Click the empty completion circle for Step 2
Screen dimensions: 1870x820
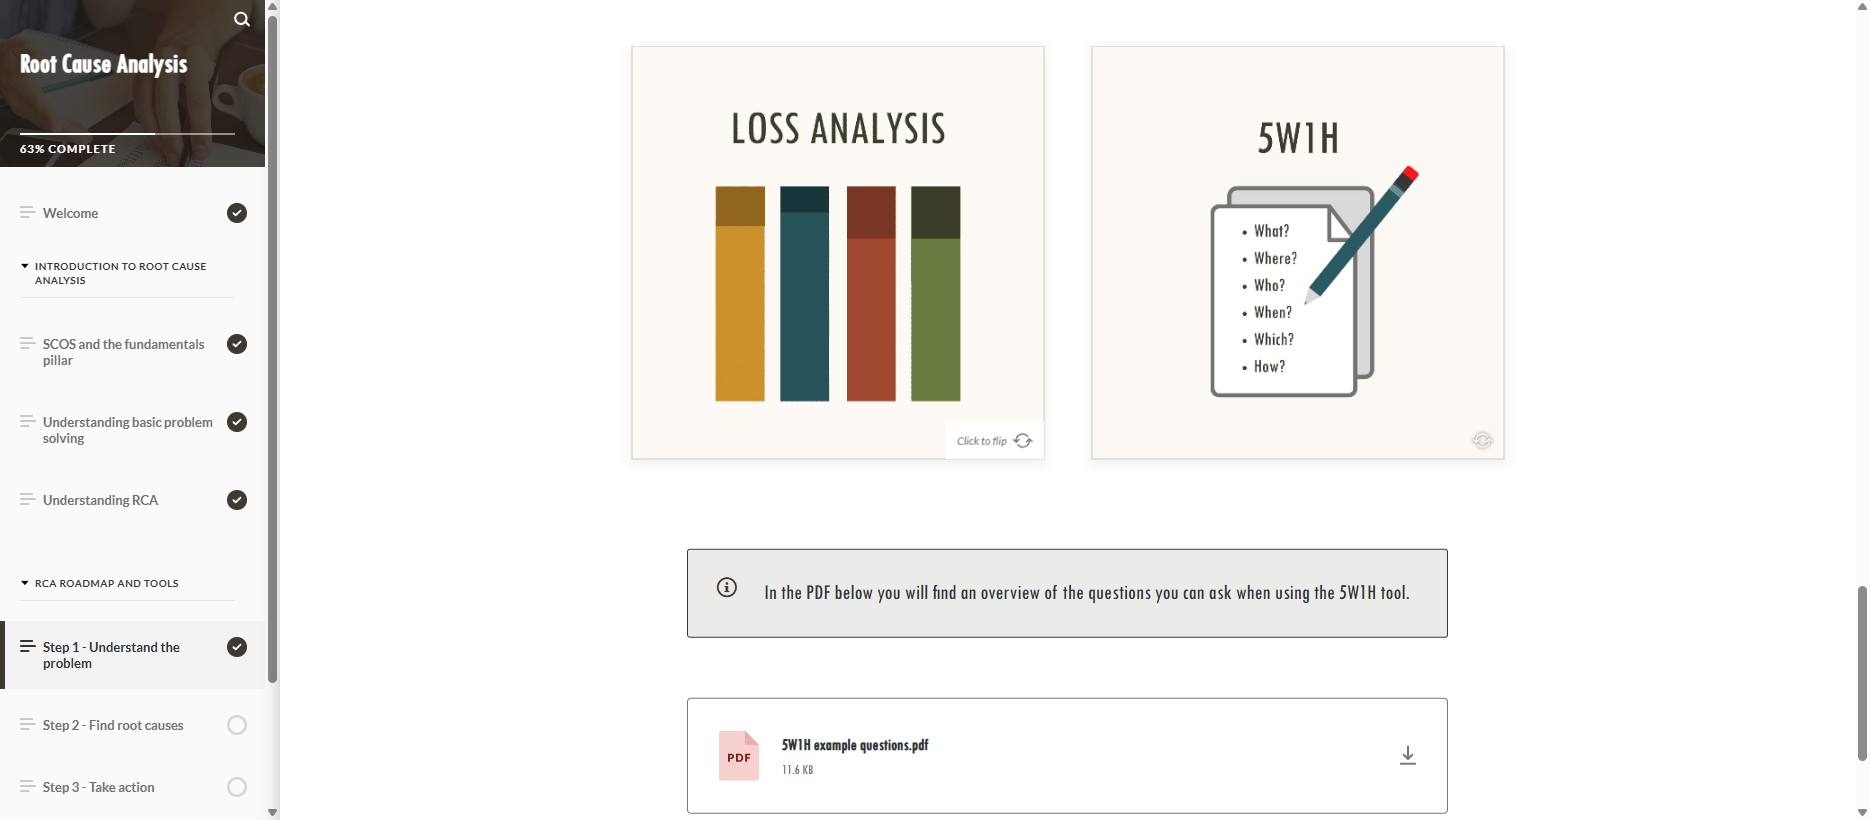pyautogui.click(x=237, y=725)
